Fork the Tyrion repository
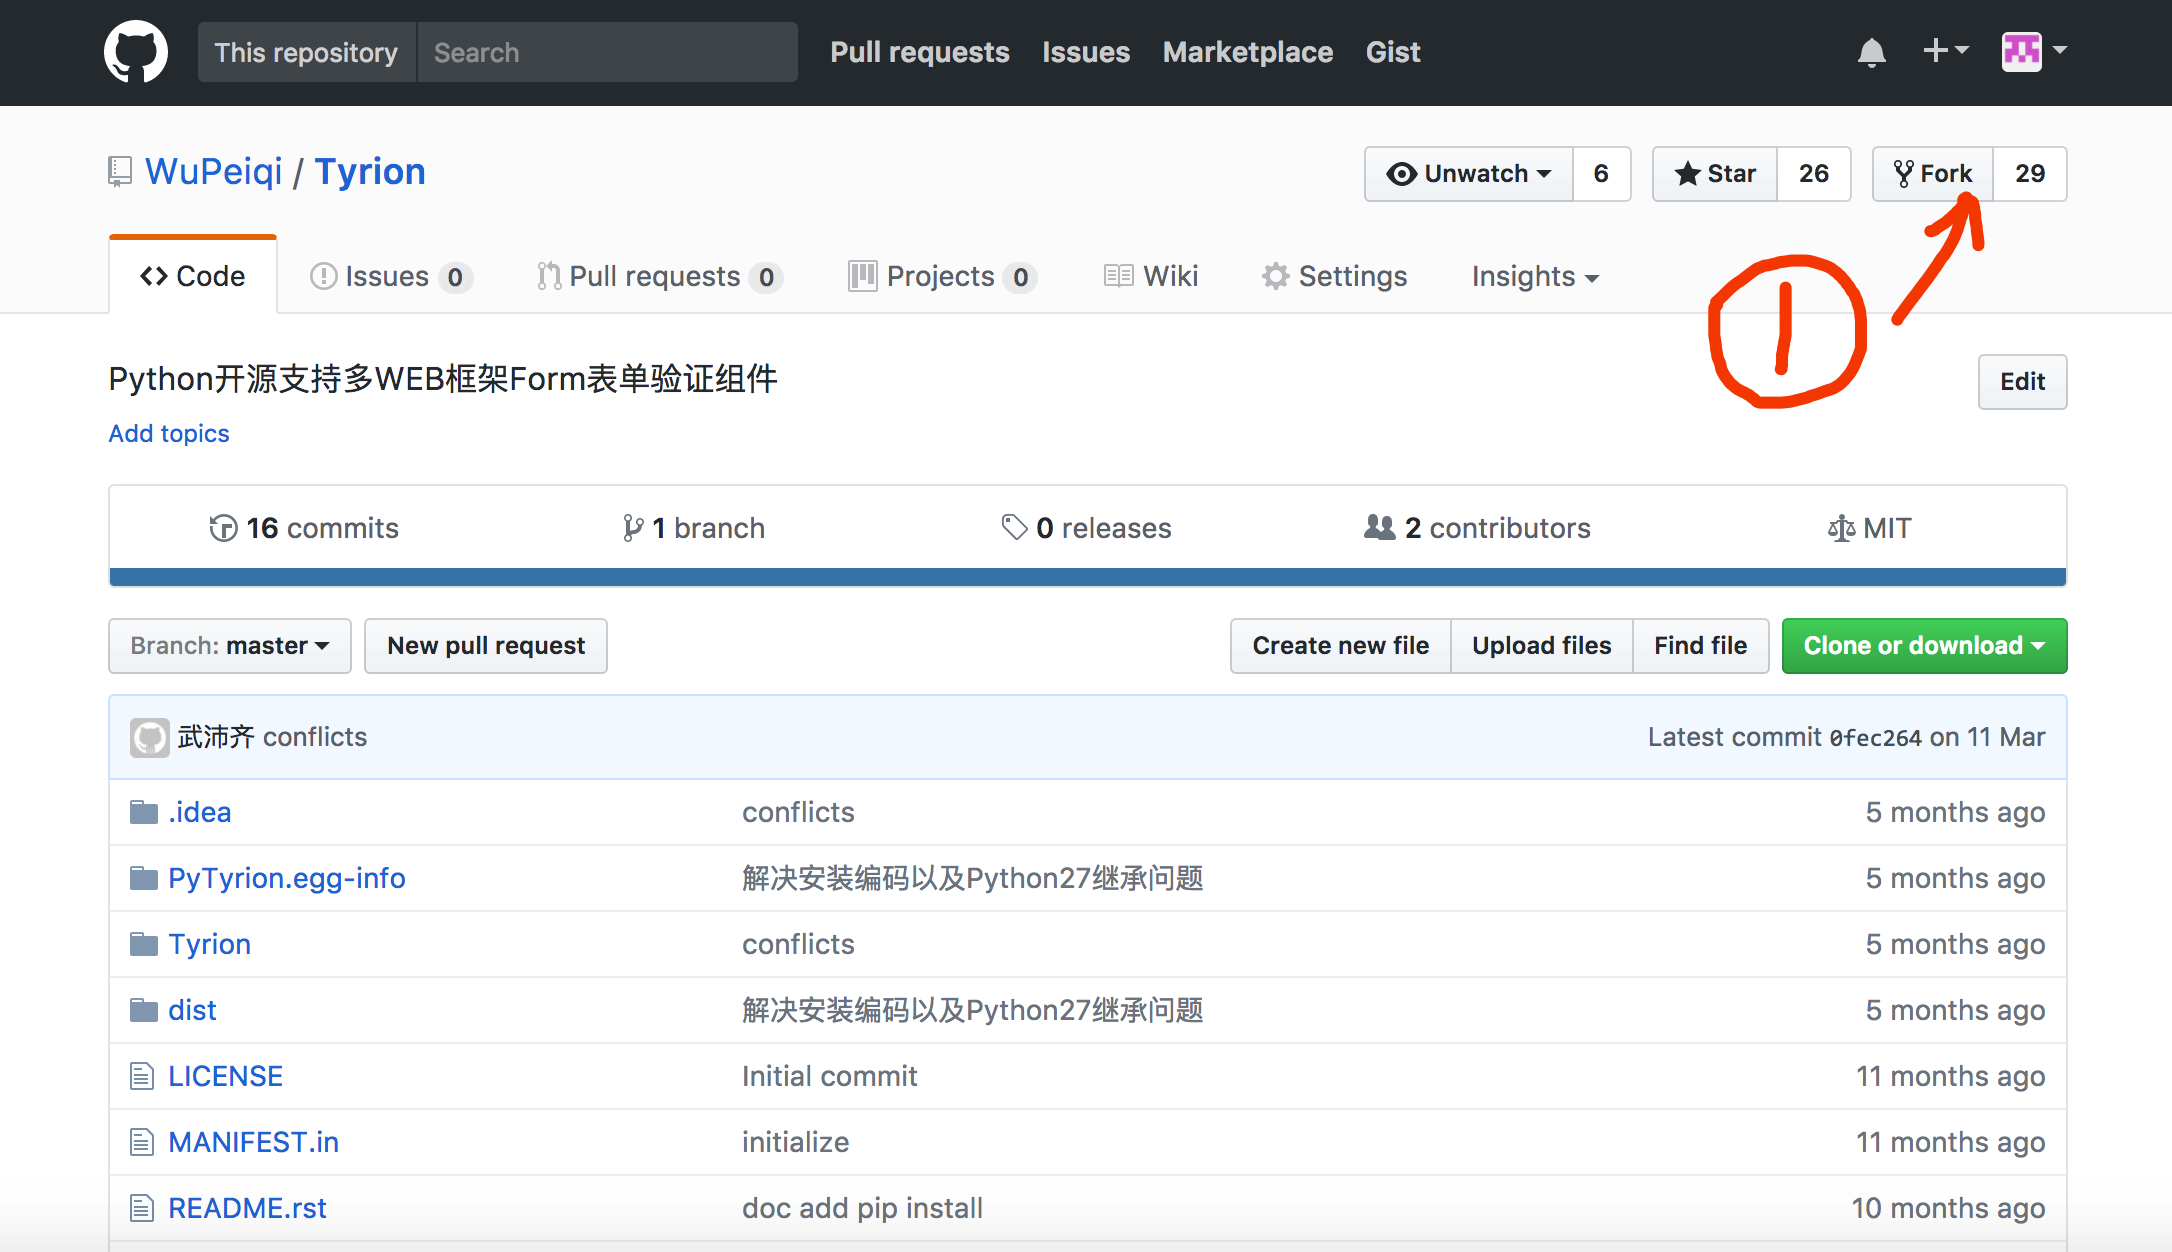Screen dimensions: 2172x1252 pos(1933,174)
